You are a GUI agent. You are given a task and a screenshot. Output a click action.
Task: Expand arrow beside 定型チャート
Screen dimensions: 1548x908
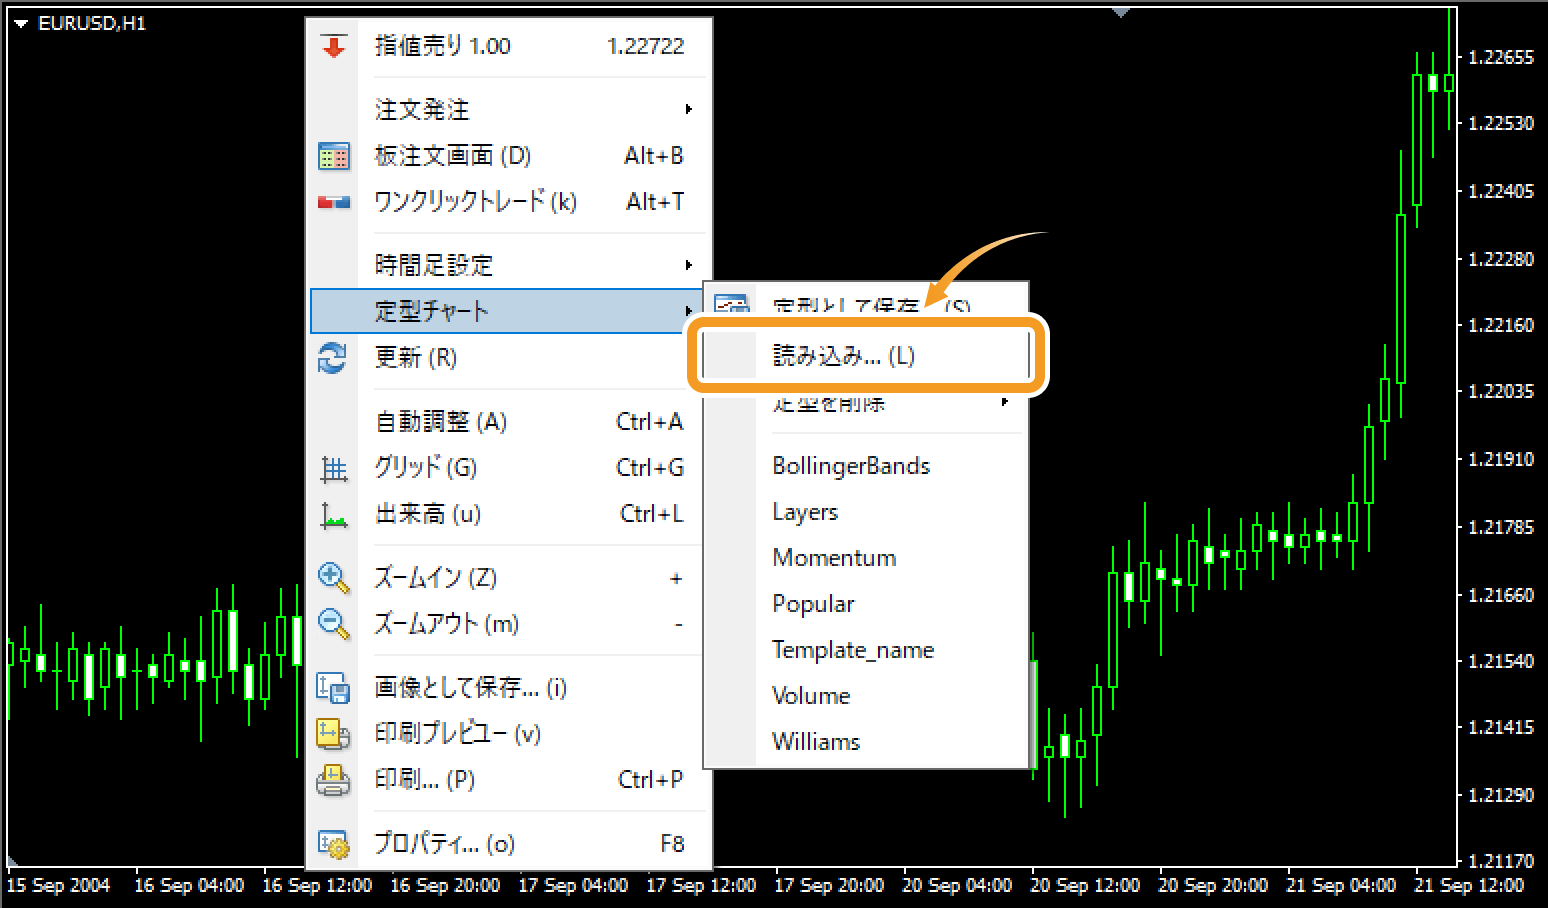coord(689,311)
